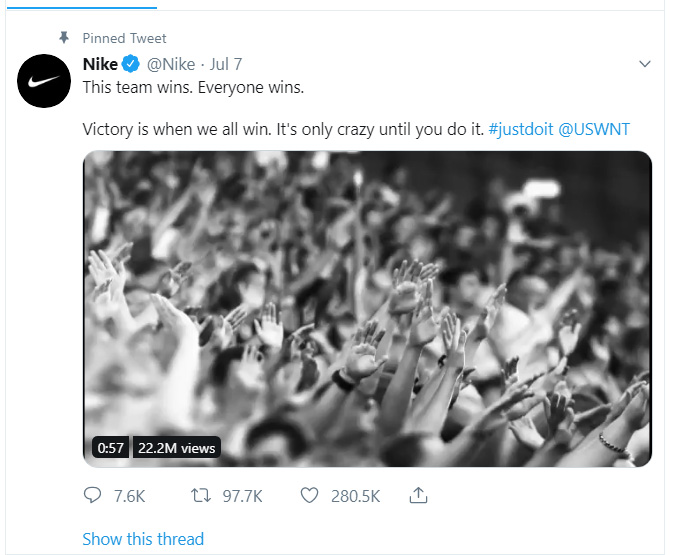This screenshot has height=555, width=673.
Task: Click the 0:57 video duration badge
Action: (110, 448)
